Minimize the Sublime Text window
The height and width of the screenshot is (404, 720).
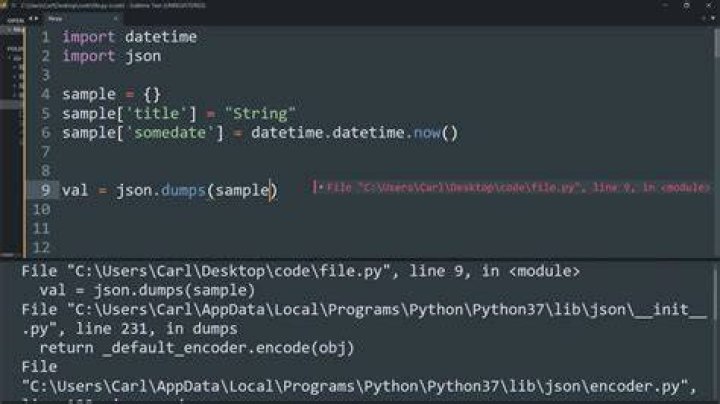tap(664, 6)
